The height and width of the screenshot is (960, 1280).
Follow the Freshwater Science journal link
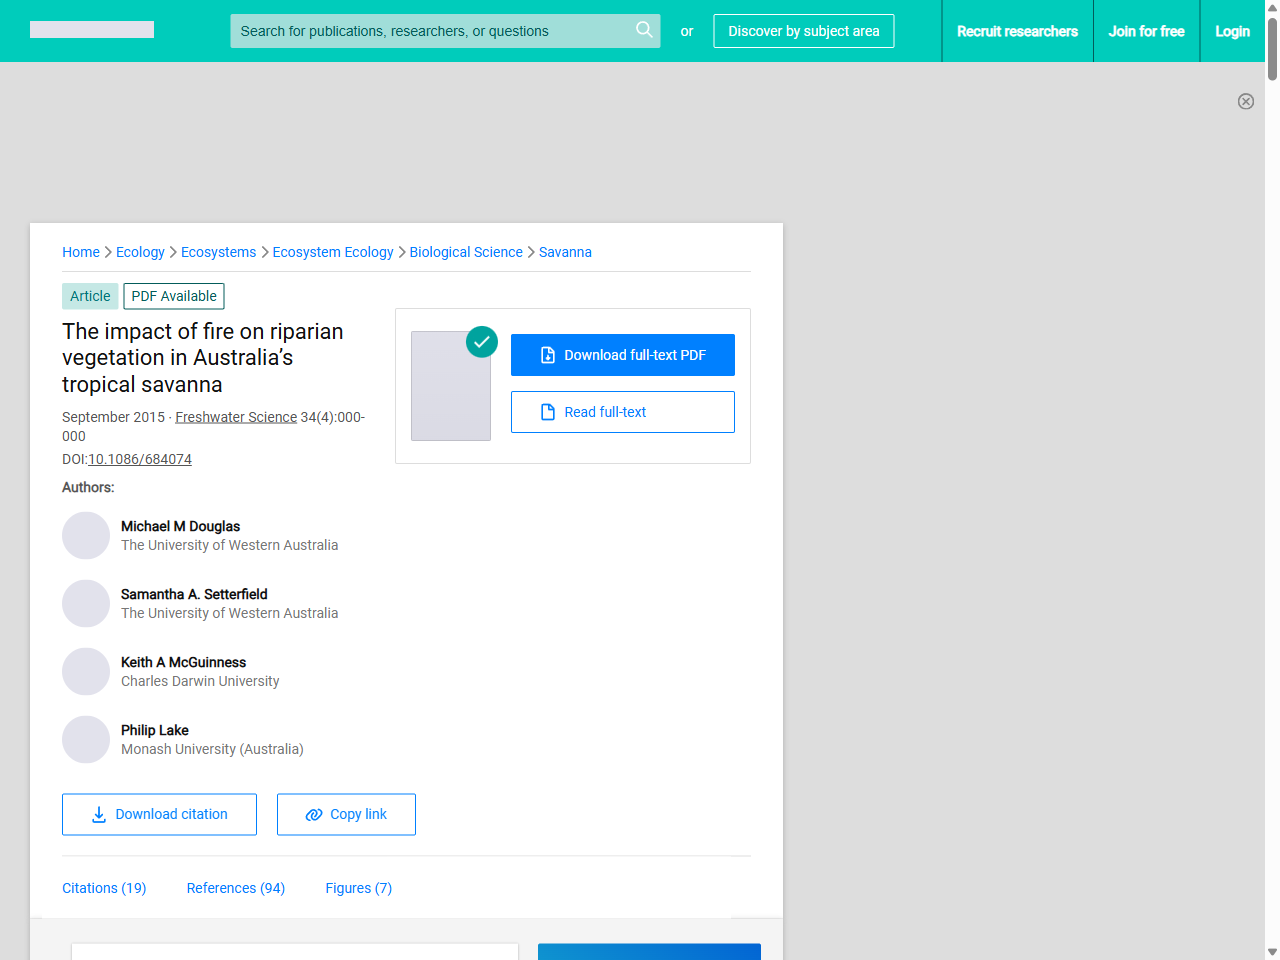236,417
